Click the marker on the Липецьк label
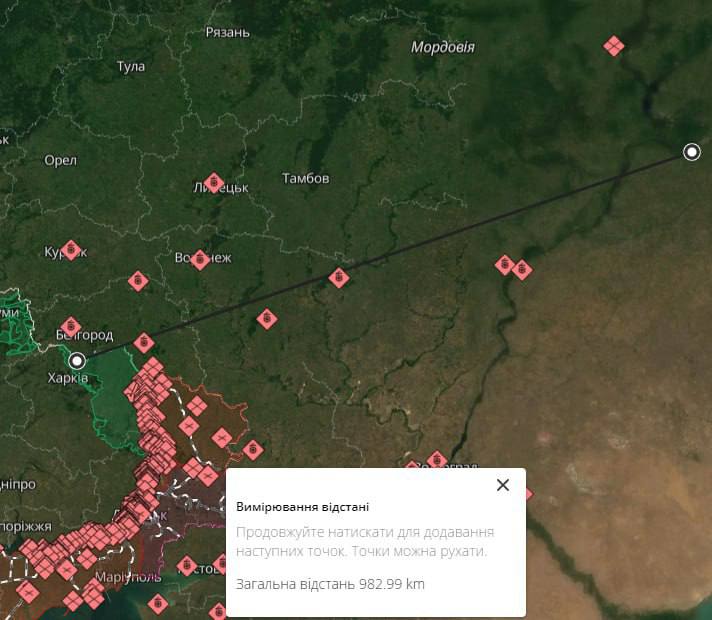Viewport: 712px width, 620px height. [213, 183]
